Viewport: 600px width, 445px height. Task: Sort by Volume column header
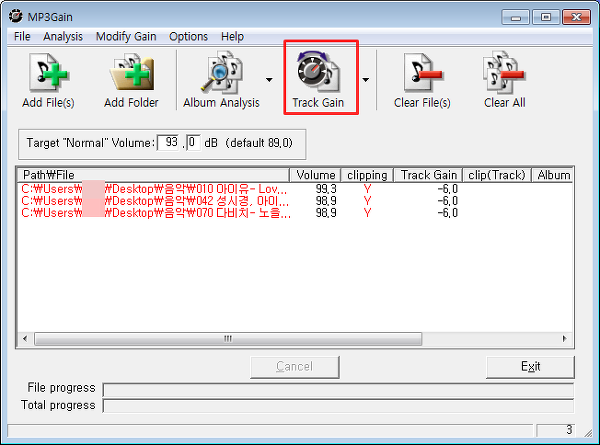coord(315,175)
